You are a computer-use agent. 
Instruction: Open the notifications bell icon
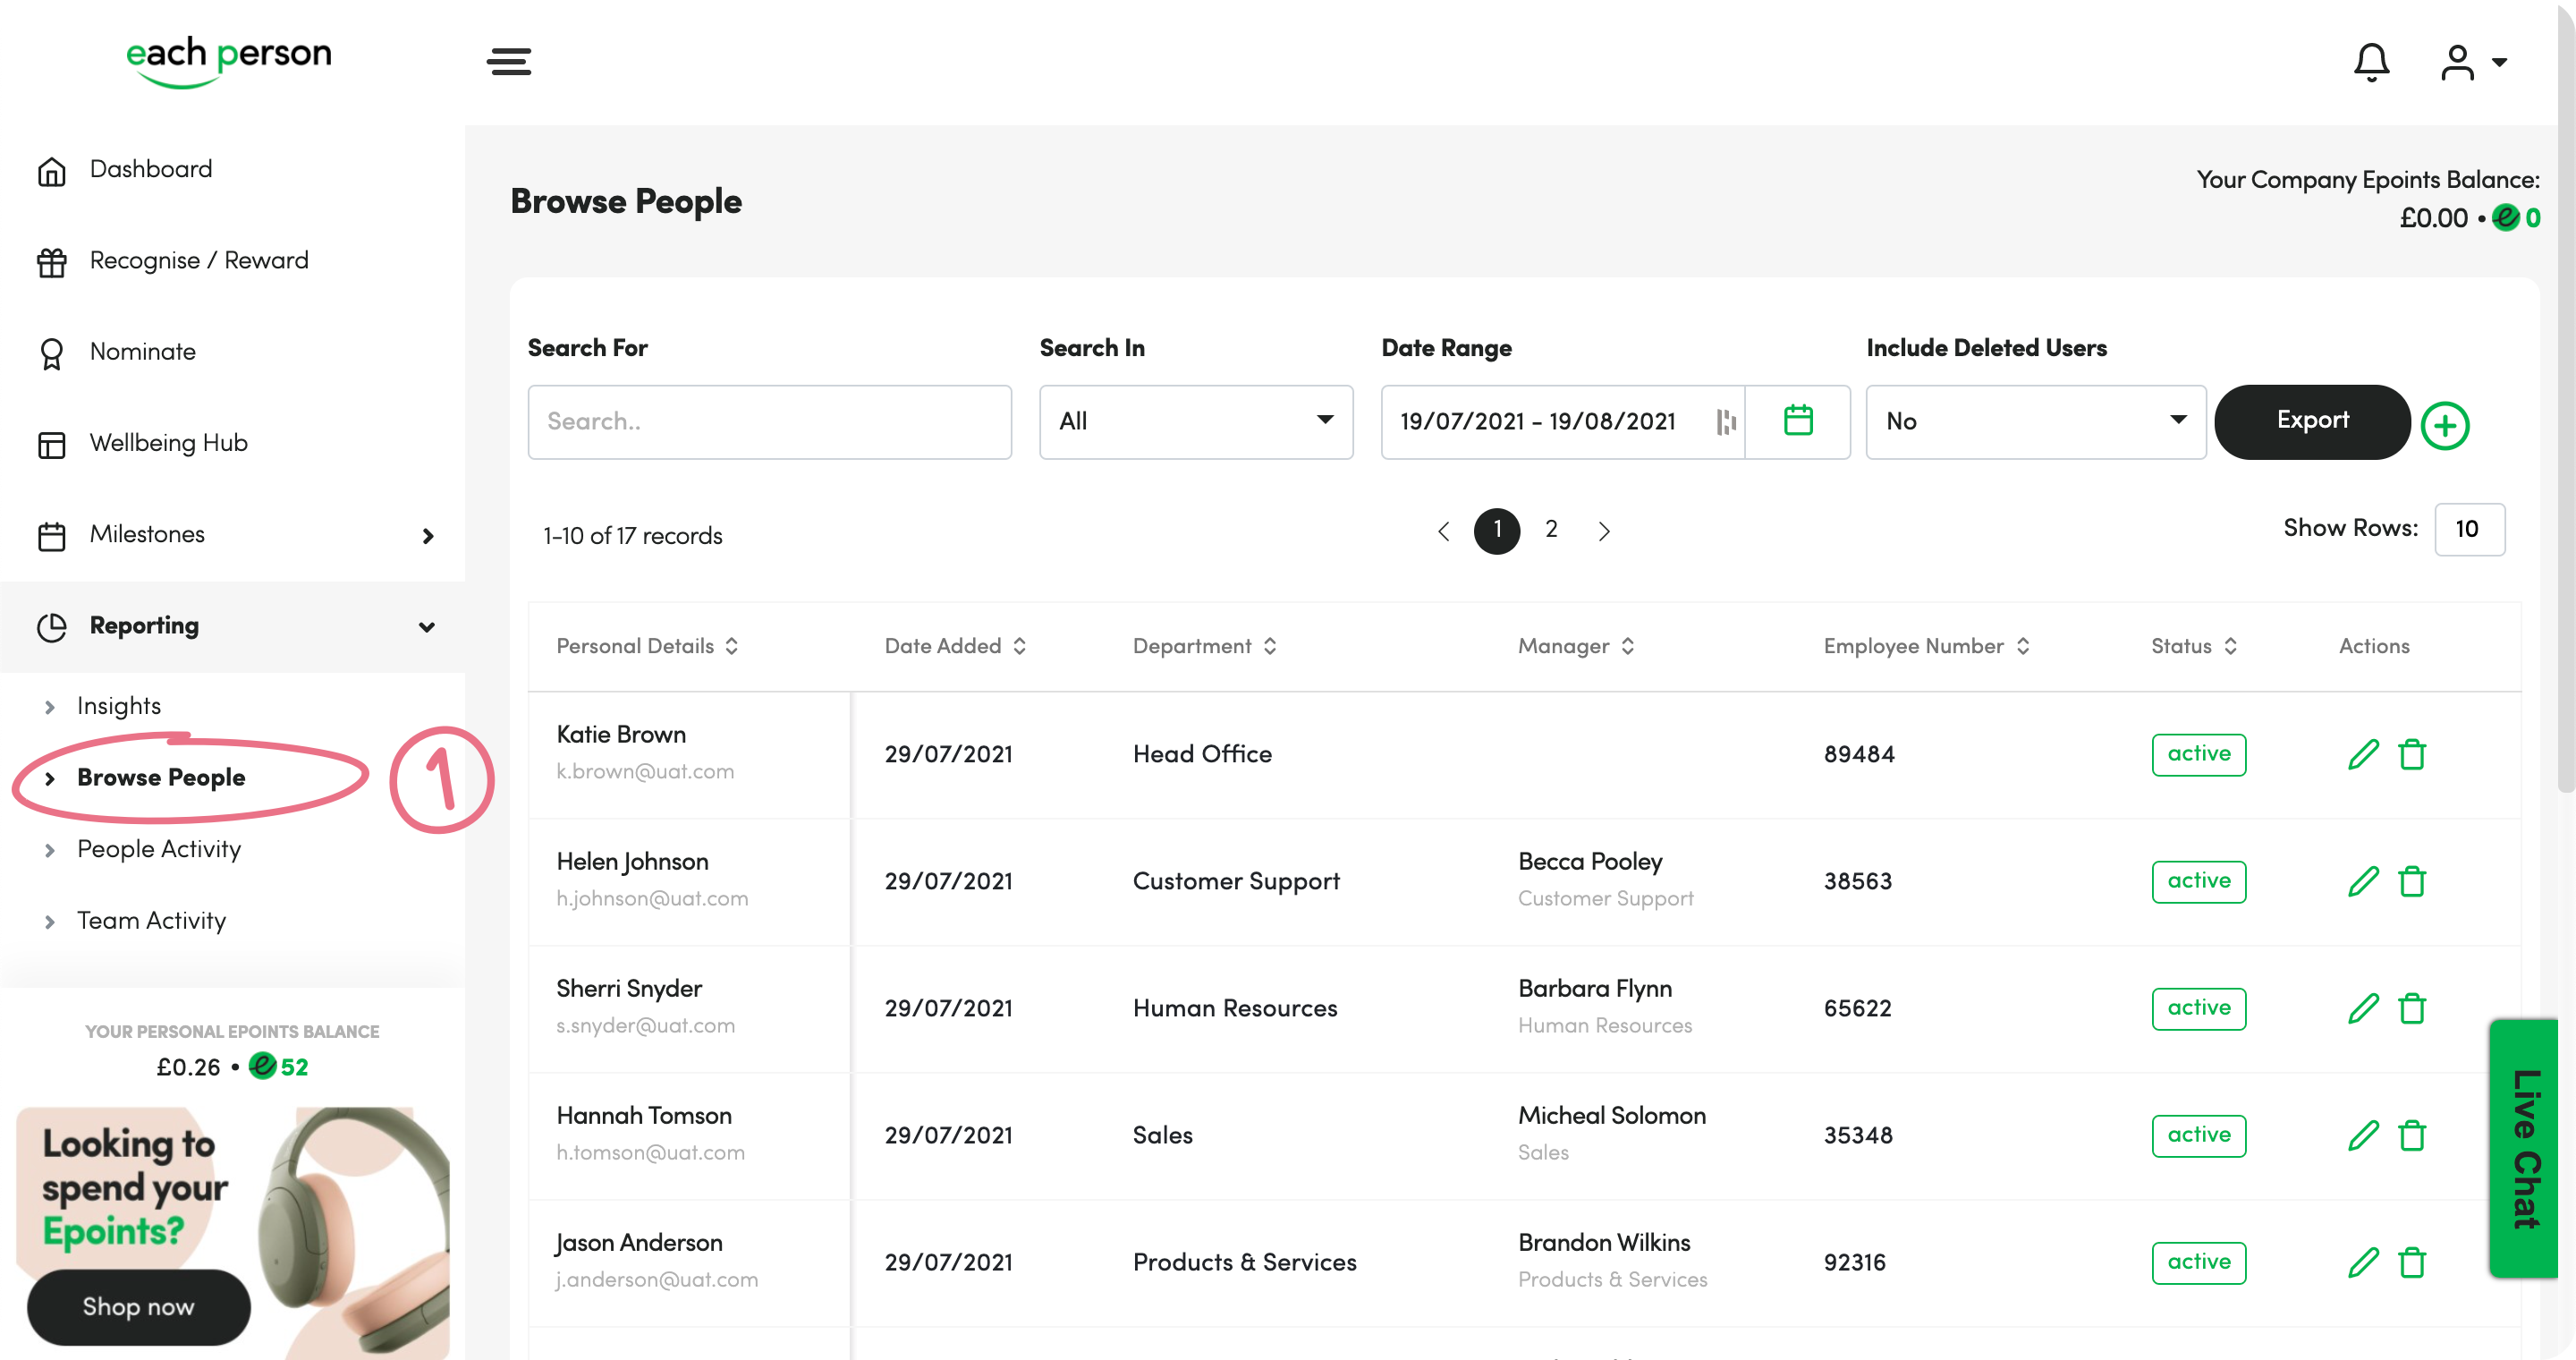[x=2371, y=62]
